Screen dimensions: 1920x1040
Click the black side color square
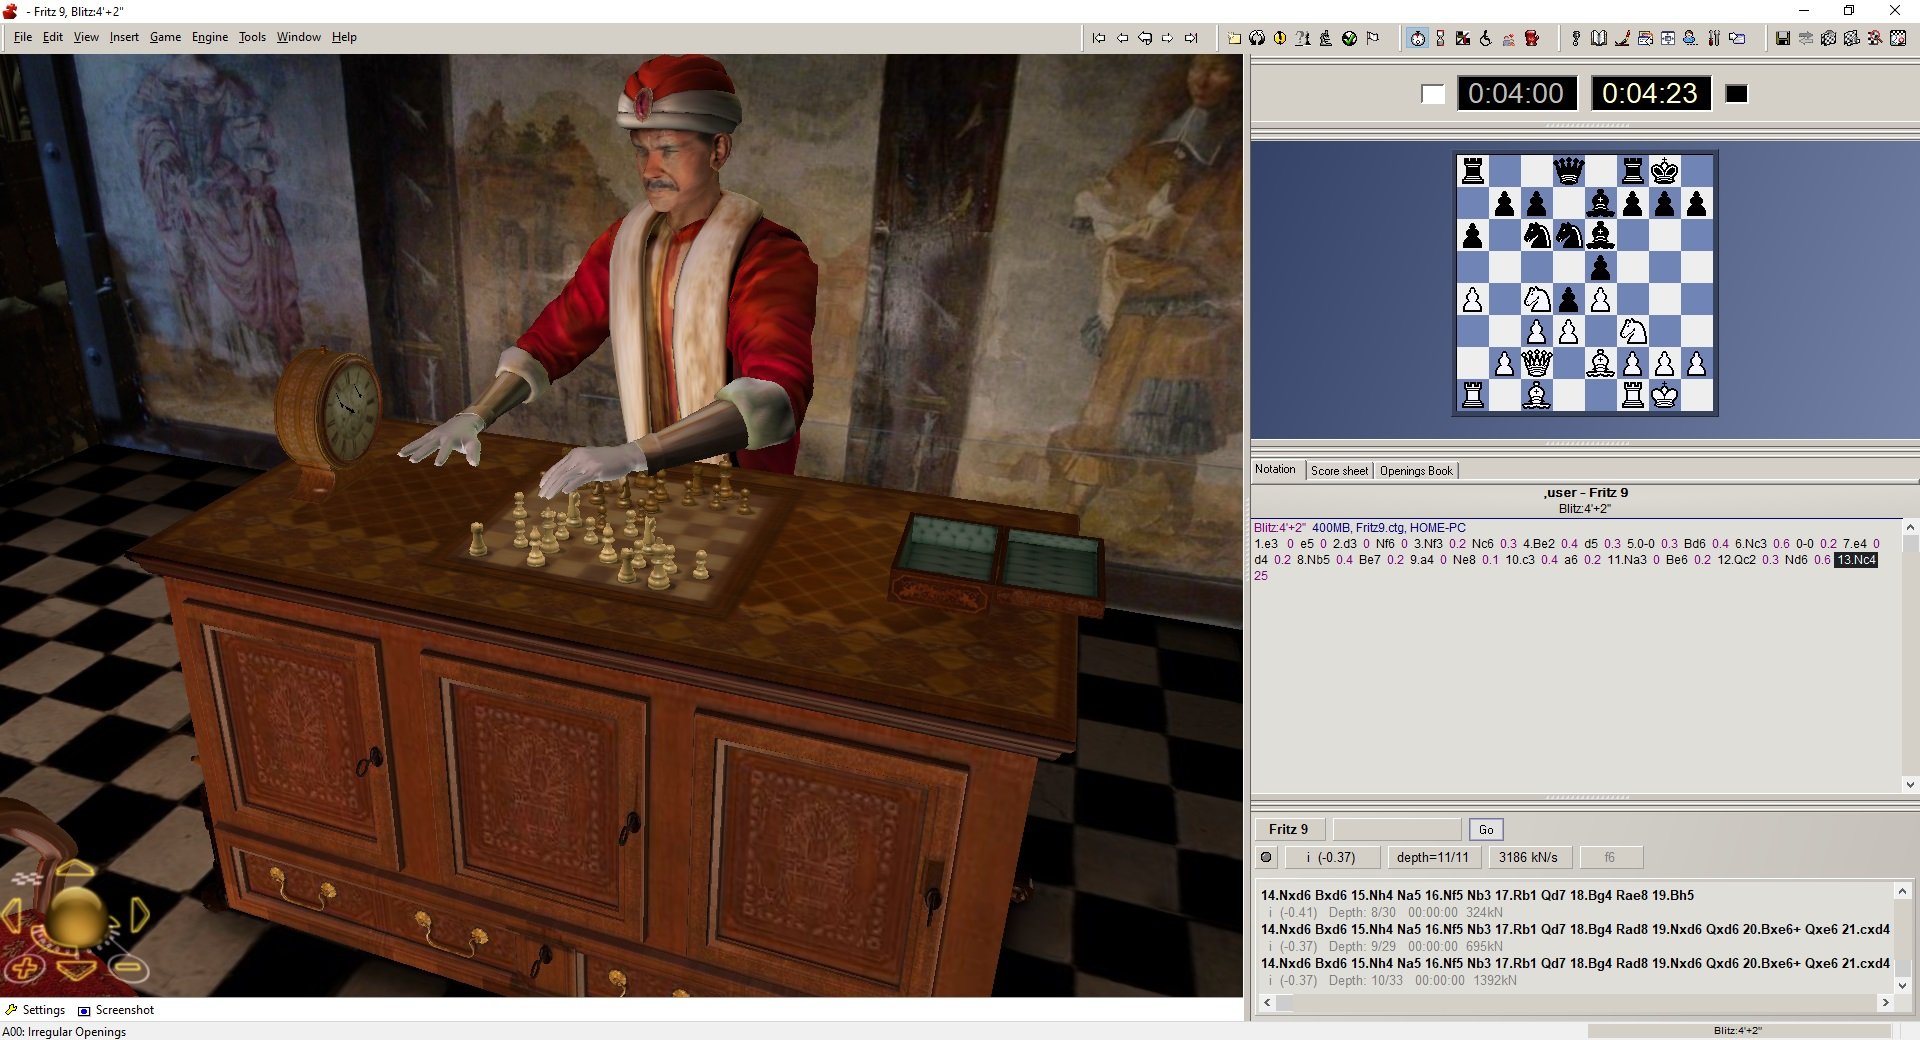[x=1737, y=94]
